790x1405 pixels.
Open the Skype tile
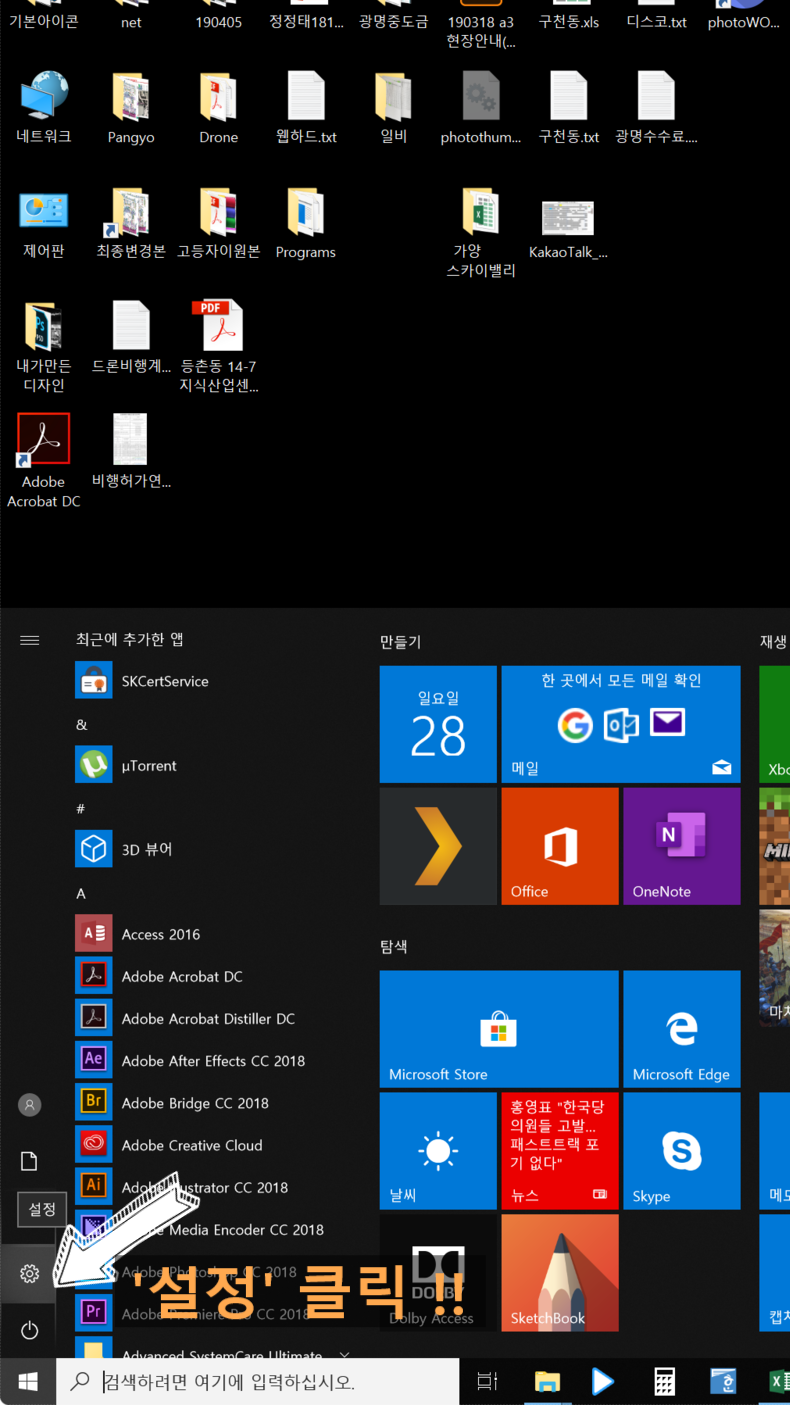tap(682, 1151)
